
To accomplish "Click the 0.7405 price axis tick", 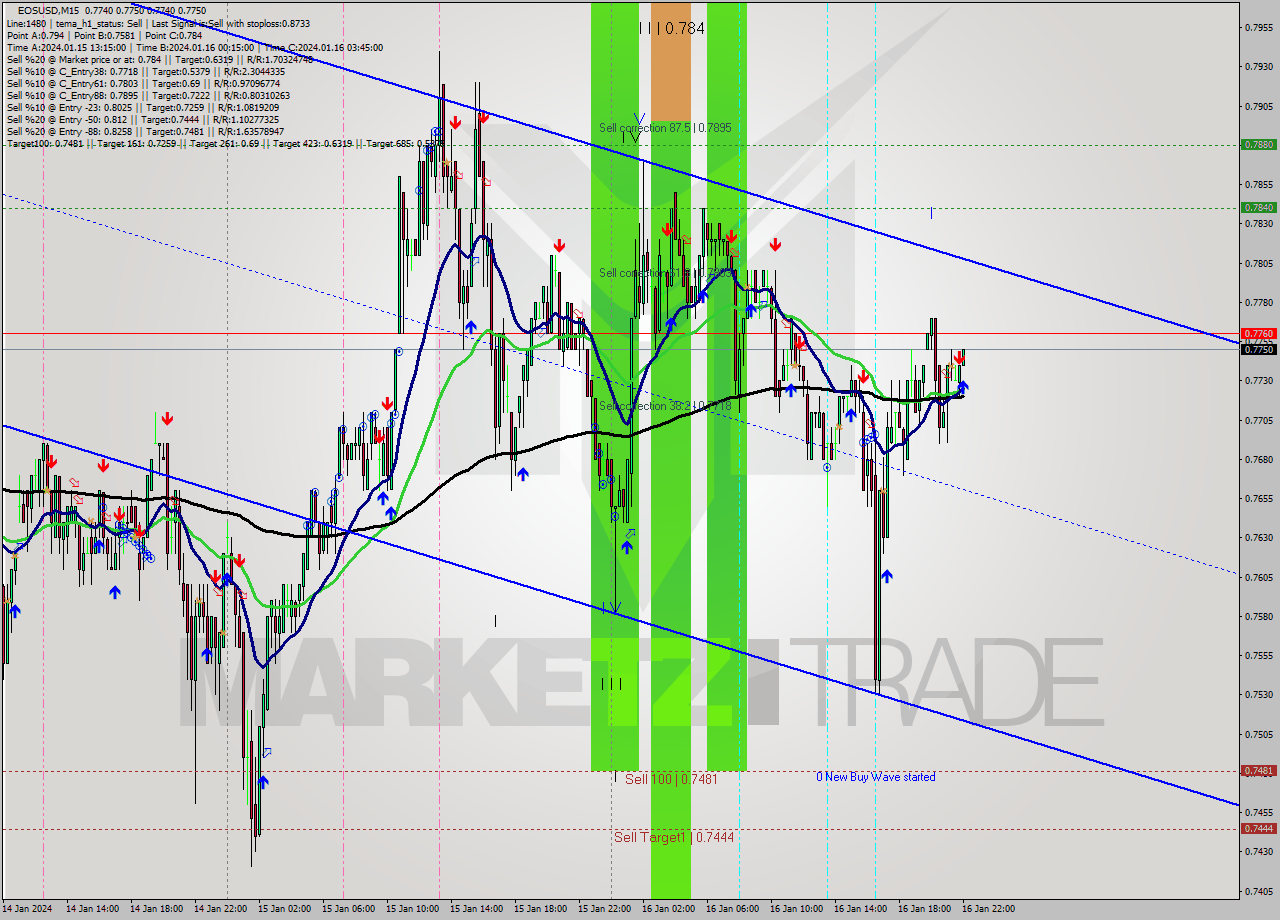I will coord(1259,891).
